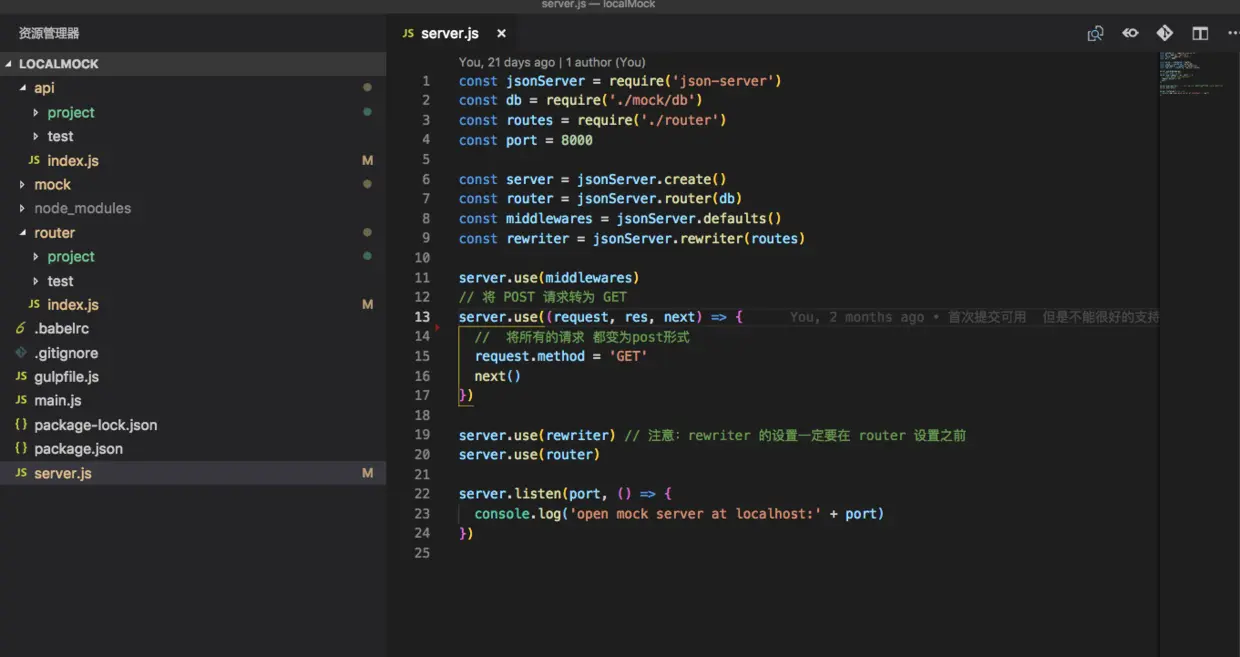This screenshot has height=657, width=1240.
Task: Click the green change dot on the mock folder
Action: [x=367, y=184]
